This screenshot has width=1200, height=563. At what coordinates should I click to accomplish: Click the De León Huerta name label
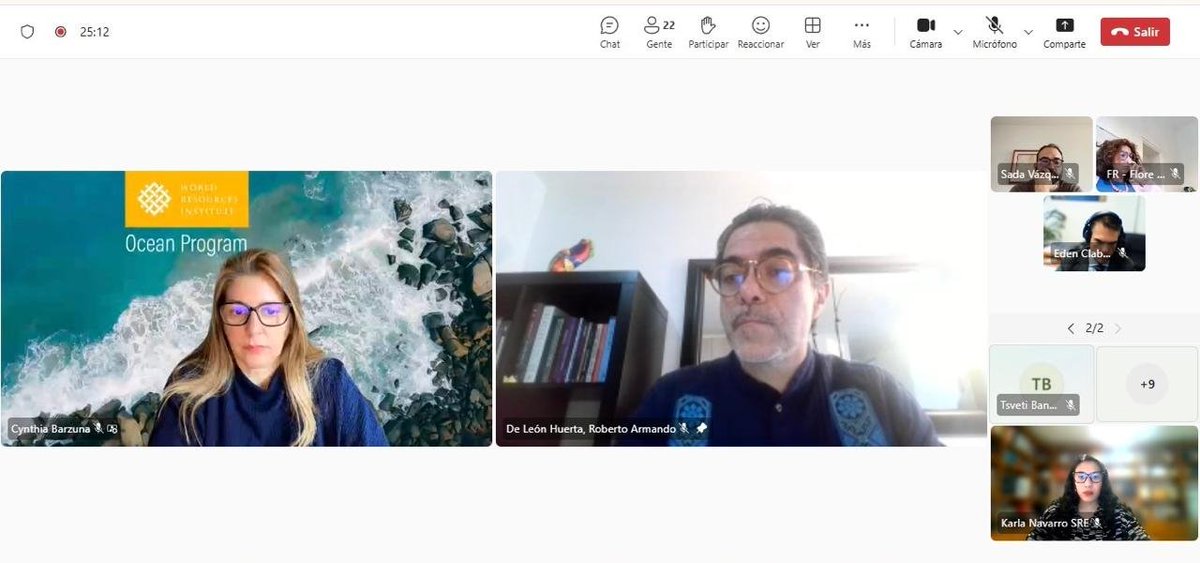[591, 428]
